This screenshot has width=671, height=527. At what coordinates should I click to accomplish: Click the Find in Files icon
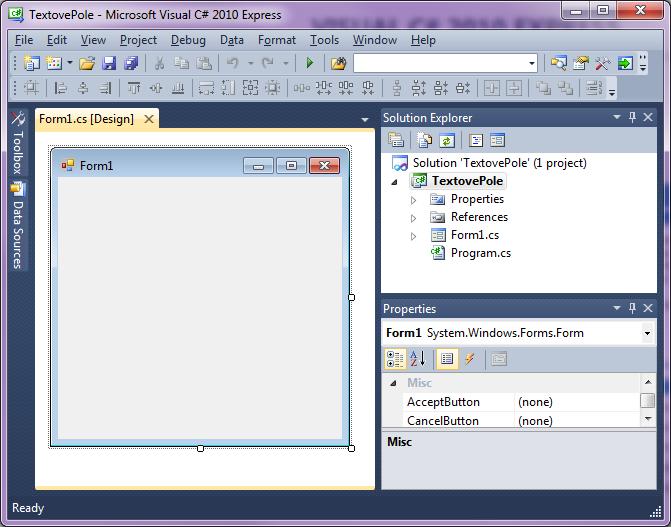338,64
